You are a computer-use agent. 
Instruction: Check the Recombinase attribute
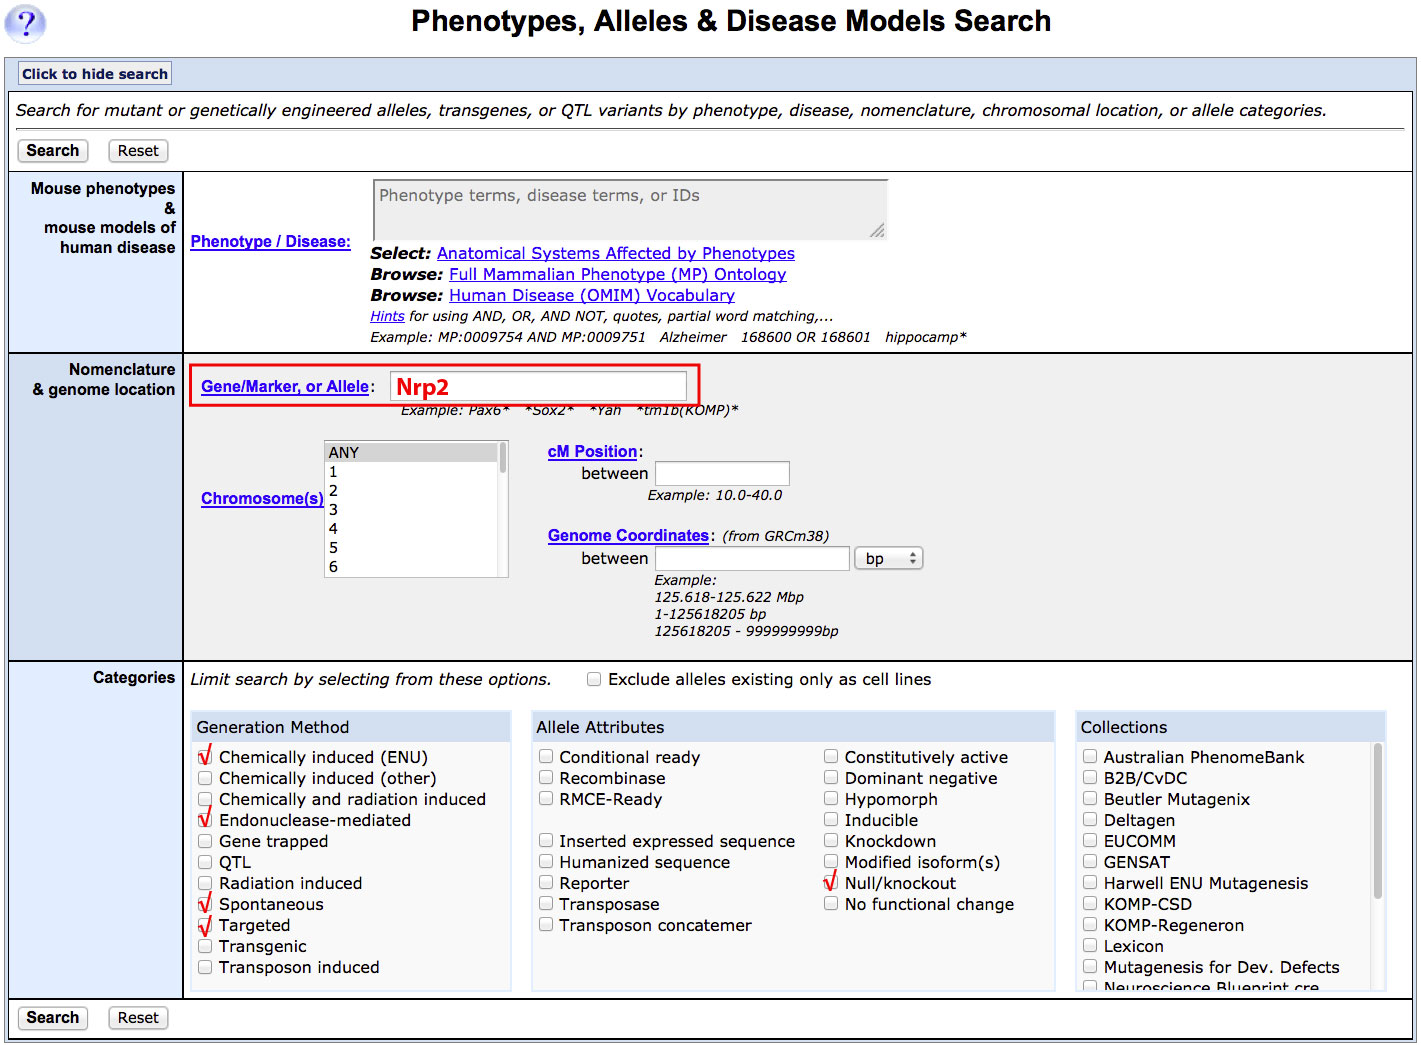[546, 778]
